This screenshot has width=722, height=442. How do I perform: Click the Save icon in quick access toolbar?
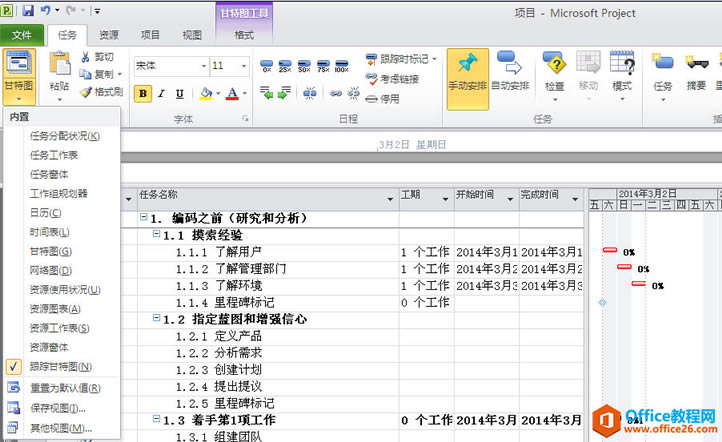coord(28,10)
